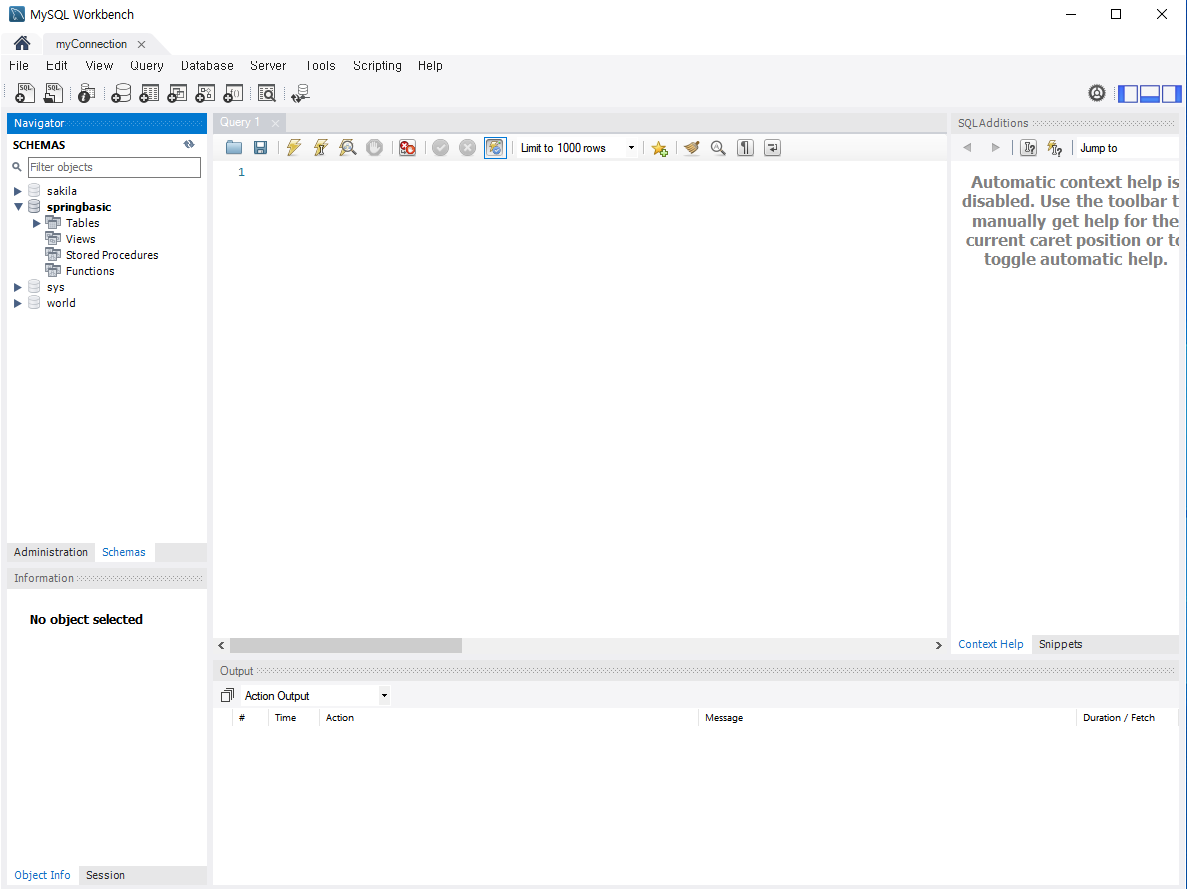Open the Scripting menu
The width and height of the screenshot is (1187, 889).
(x=377, y=66)
